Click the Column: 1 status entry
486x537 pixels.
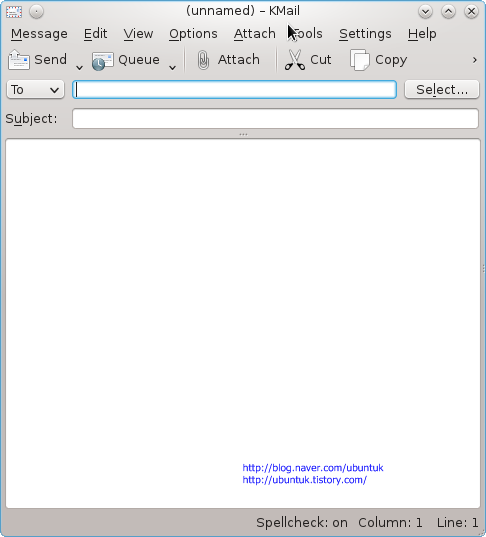(x=390, y=523)
